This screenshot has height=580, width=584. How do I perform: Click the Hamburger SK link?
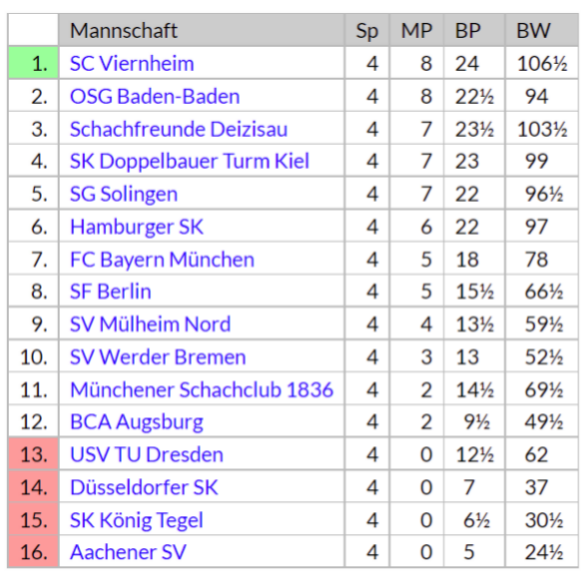click(137, 226)
